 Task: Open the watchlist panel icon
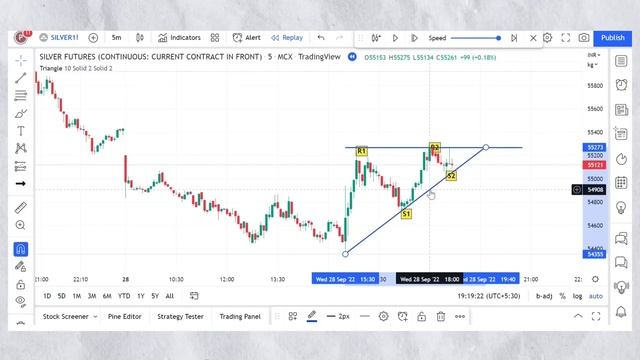tap(621, 61)
